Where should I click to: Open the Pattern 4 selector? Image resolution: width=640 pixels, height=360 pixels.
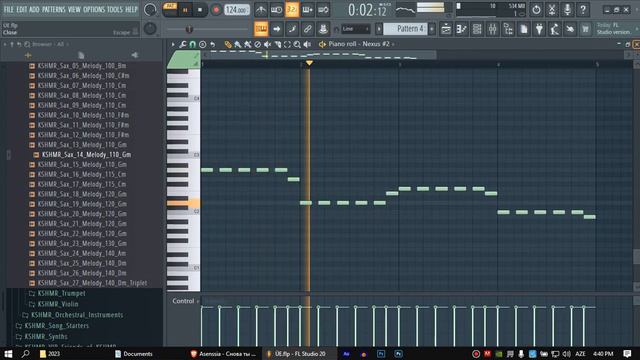406,29
